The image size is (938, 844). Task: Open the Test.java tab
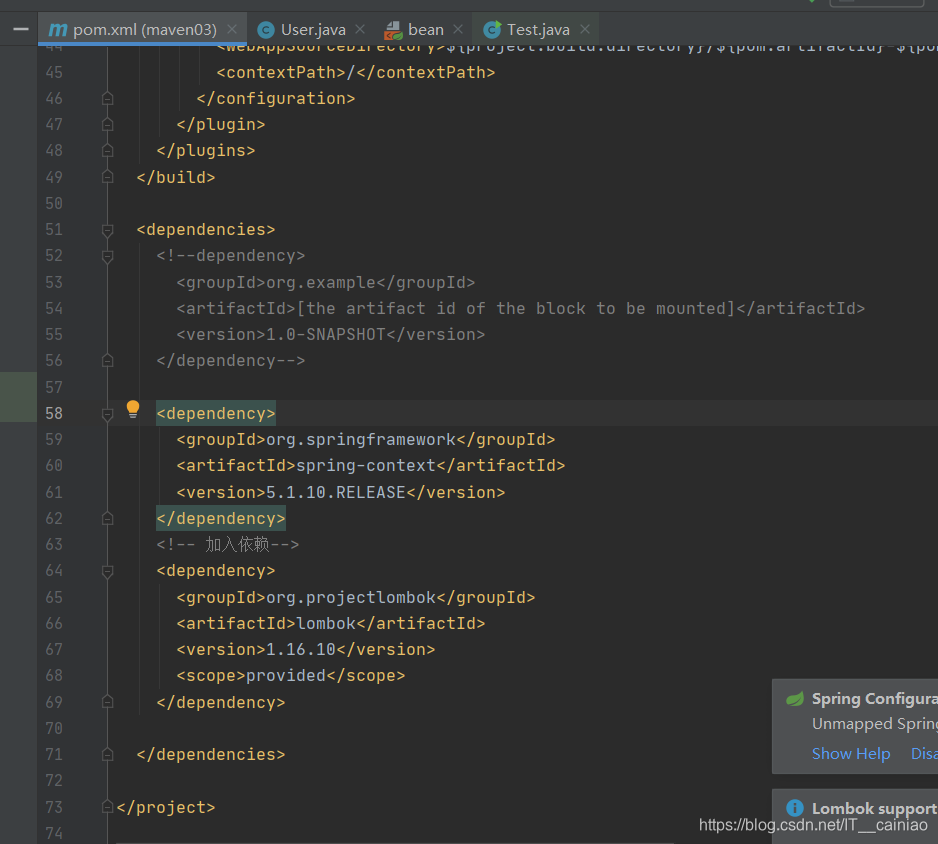[x=537, y=29]
